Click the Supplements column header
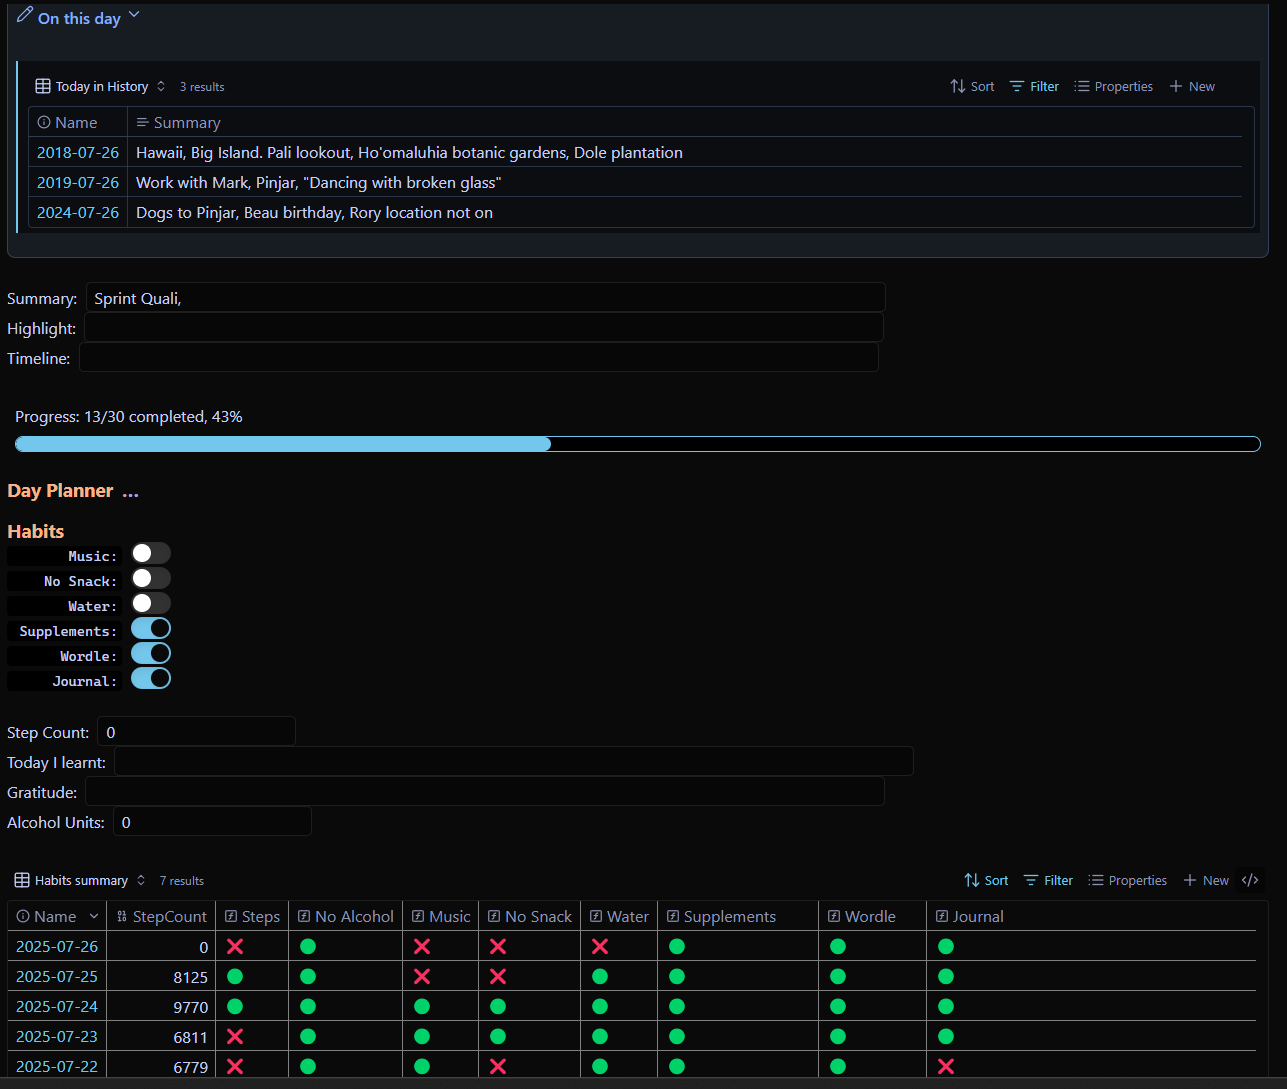This screenshot has height=1089, width=1287. pos(730,917)
